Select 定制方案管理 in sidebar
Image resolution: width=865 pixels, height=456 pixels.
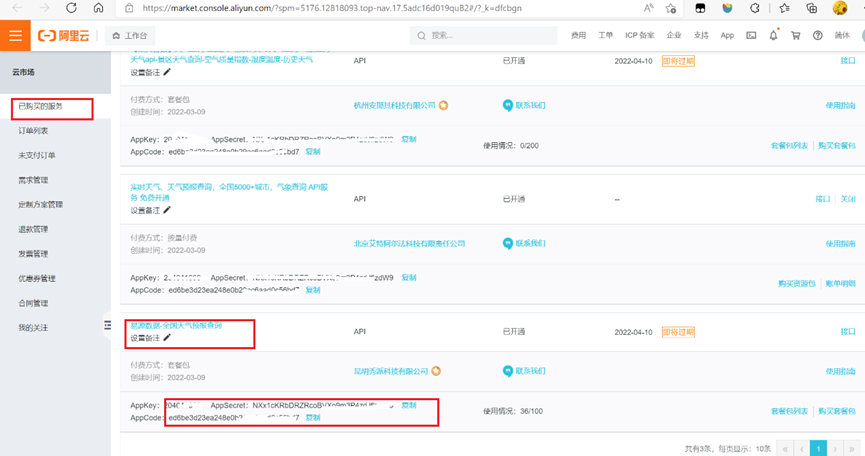tap(40, 205)
